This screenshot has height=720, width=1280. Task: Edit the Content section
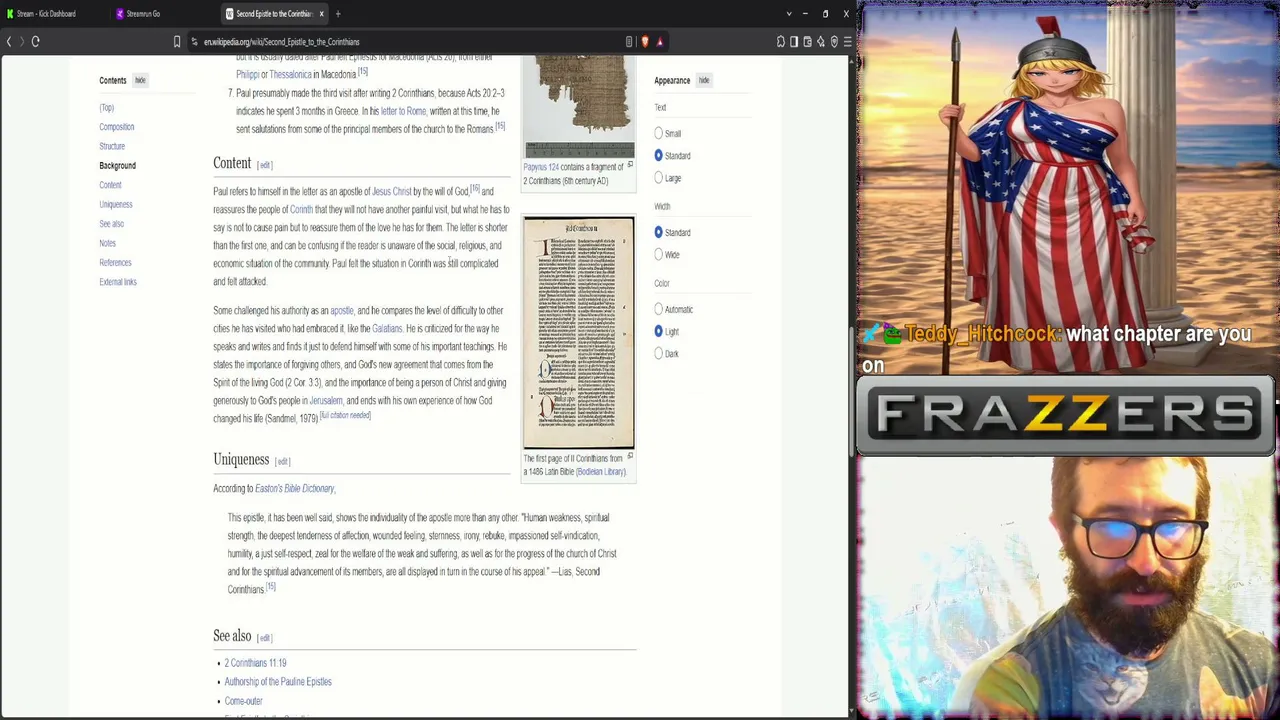[x=265, y=165]
